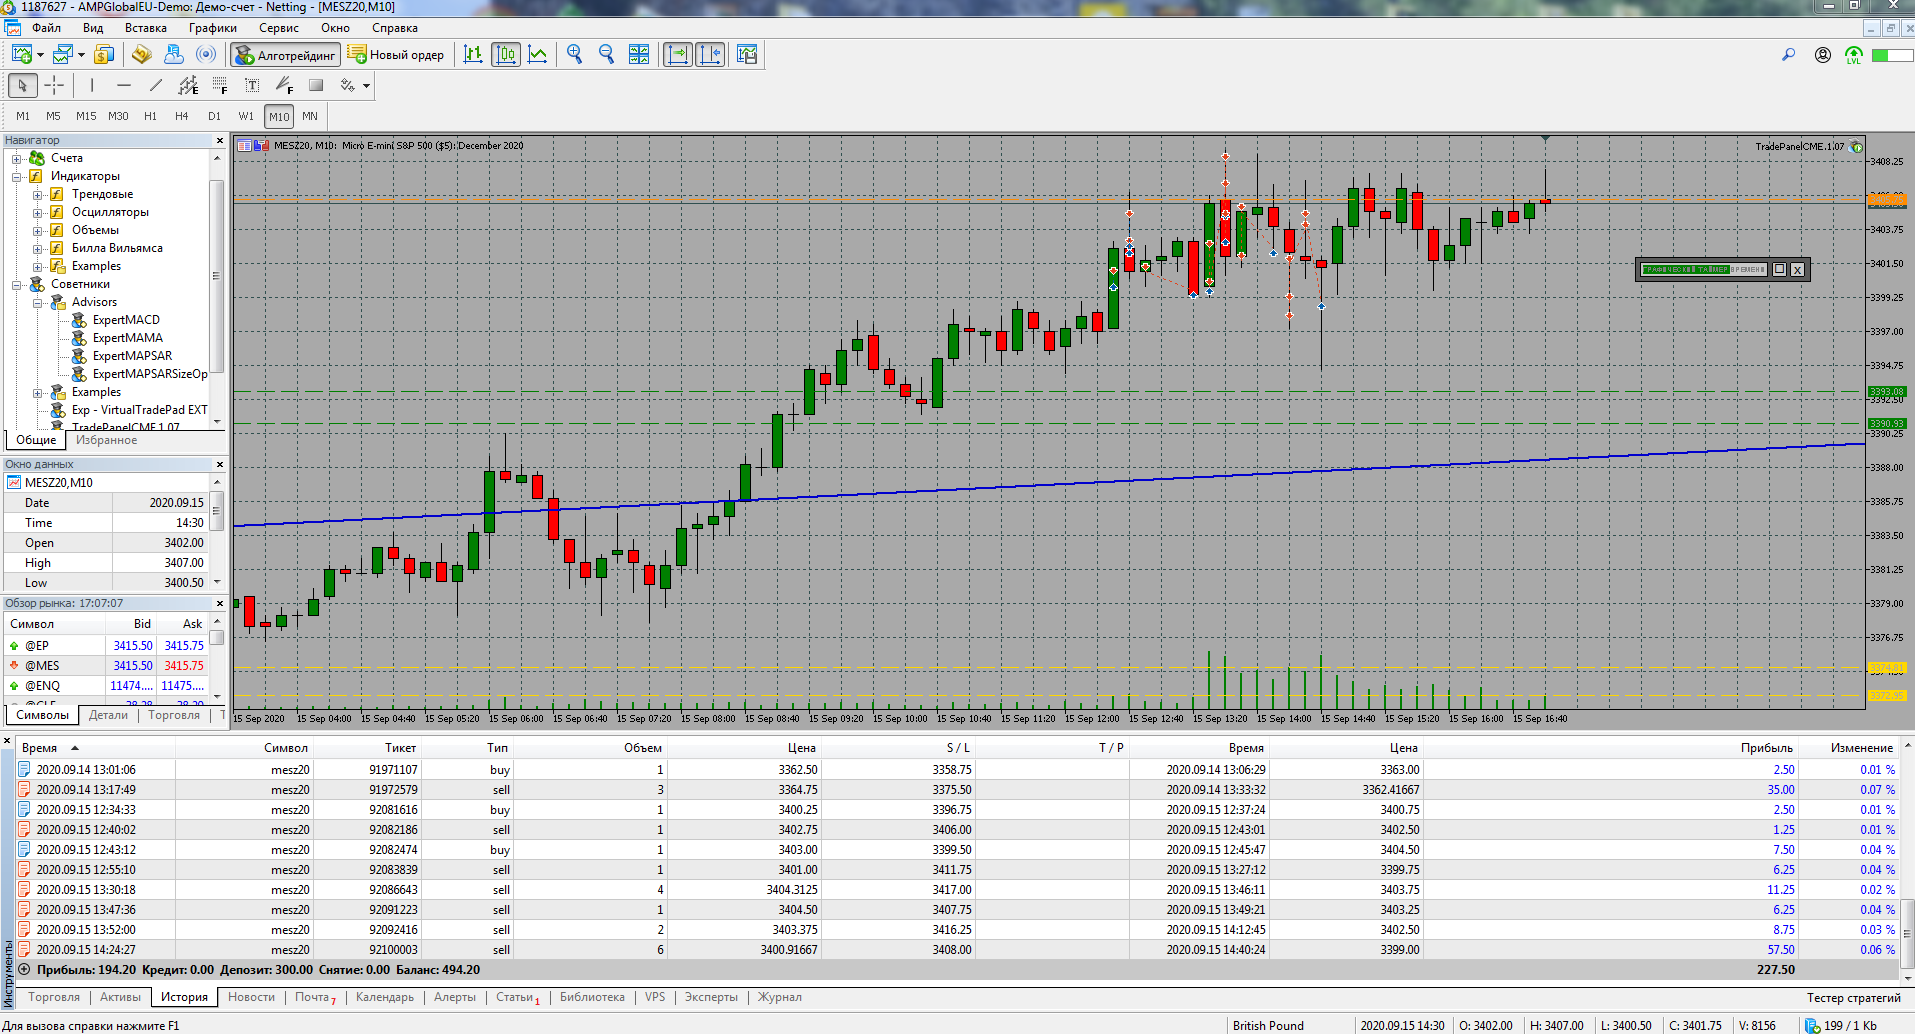Tile chart windows icon
The image size is (1915, 1034).
point(639,54)
